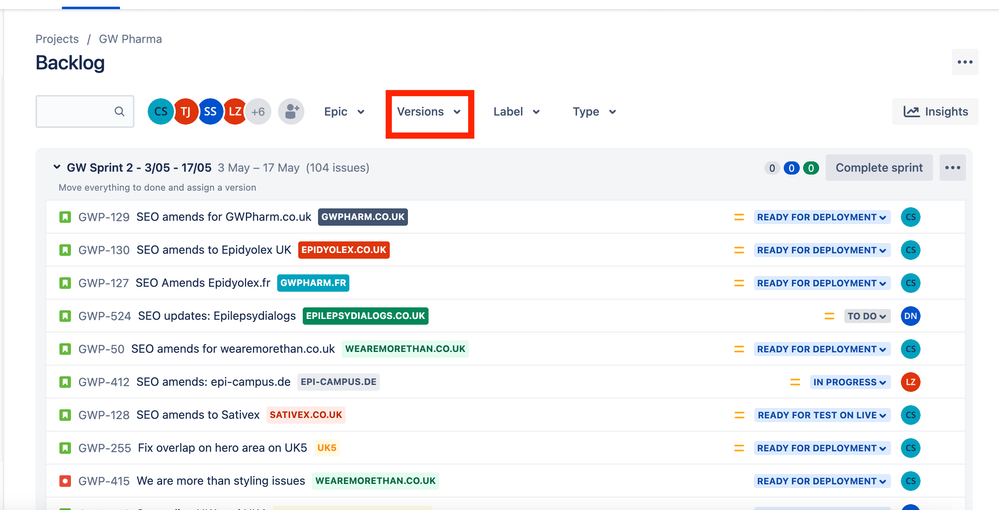Click CS assignee avatar on GWP-128 row
999x510 pixels.
(910, 415)
